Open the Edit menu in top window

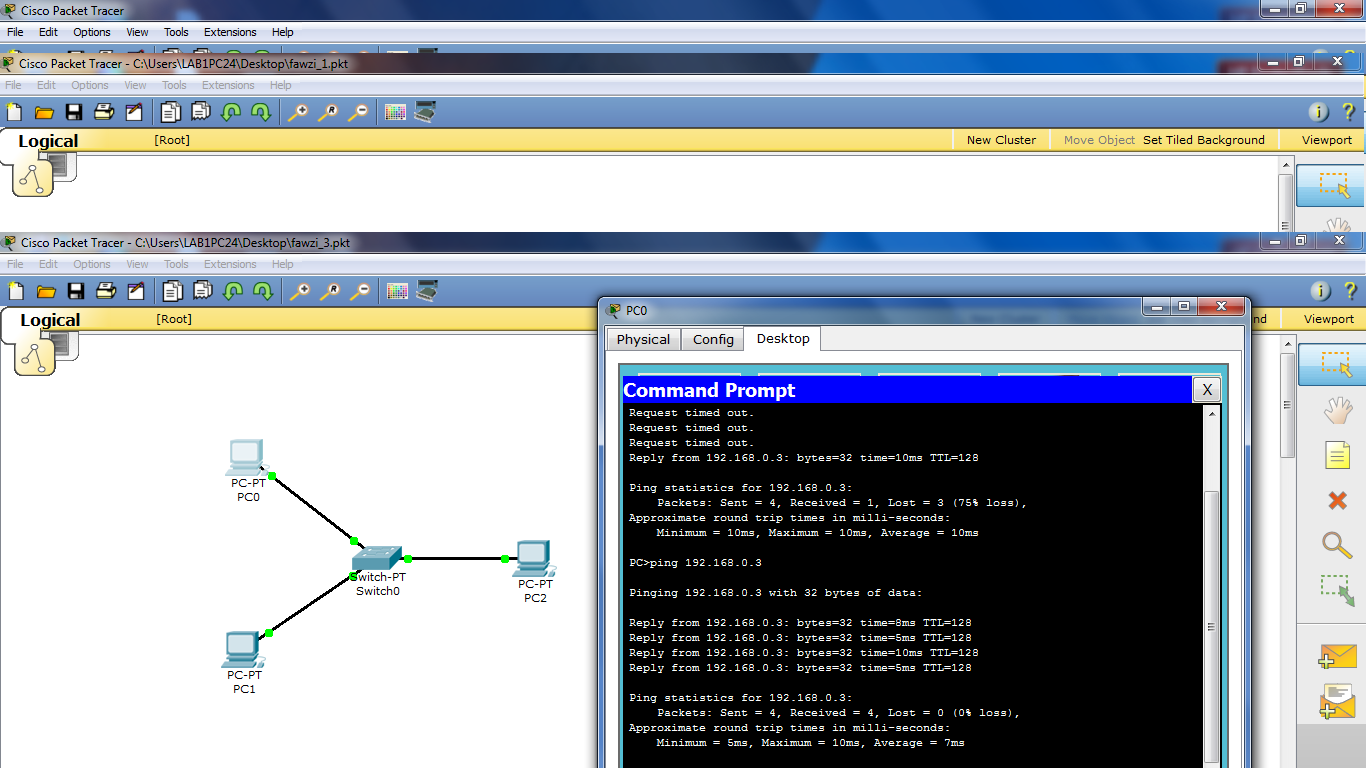coord(48,32)
